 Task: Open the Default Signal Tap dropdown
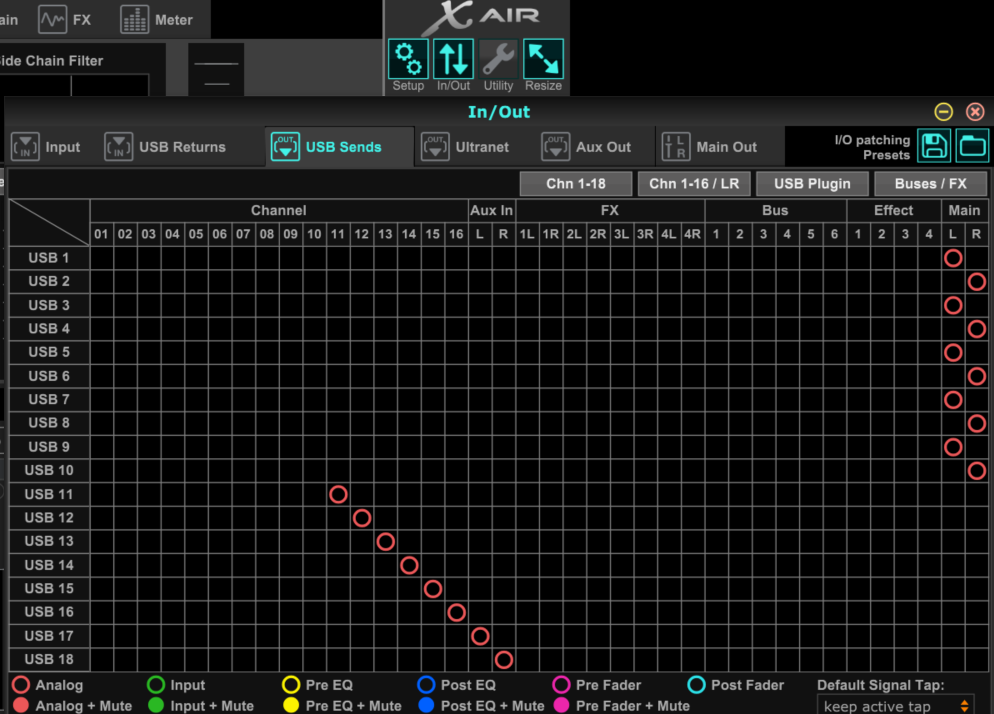click(x=895, y=706)
